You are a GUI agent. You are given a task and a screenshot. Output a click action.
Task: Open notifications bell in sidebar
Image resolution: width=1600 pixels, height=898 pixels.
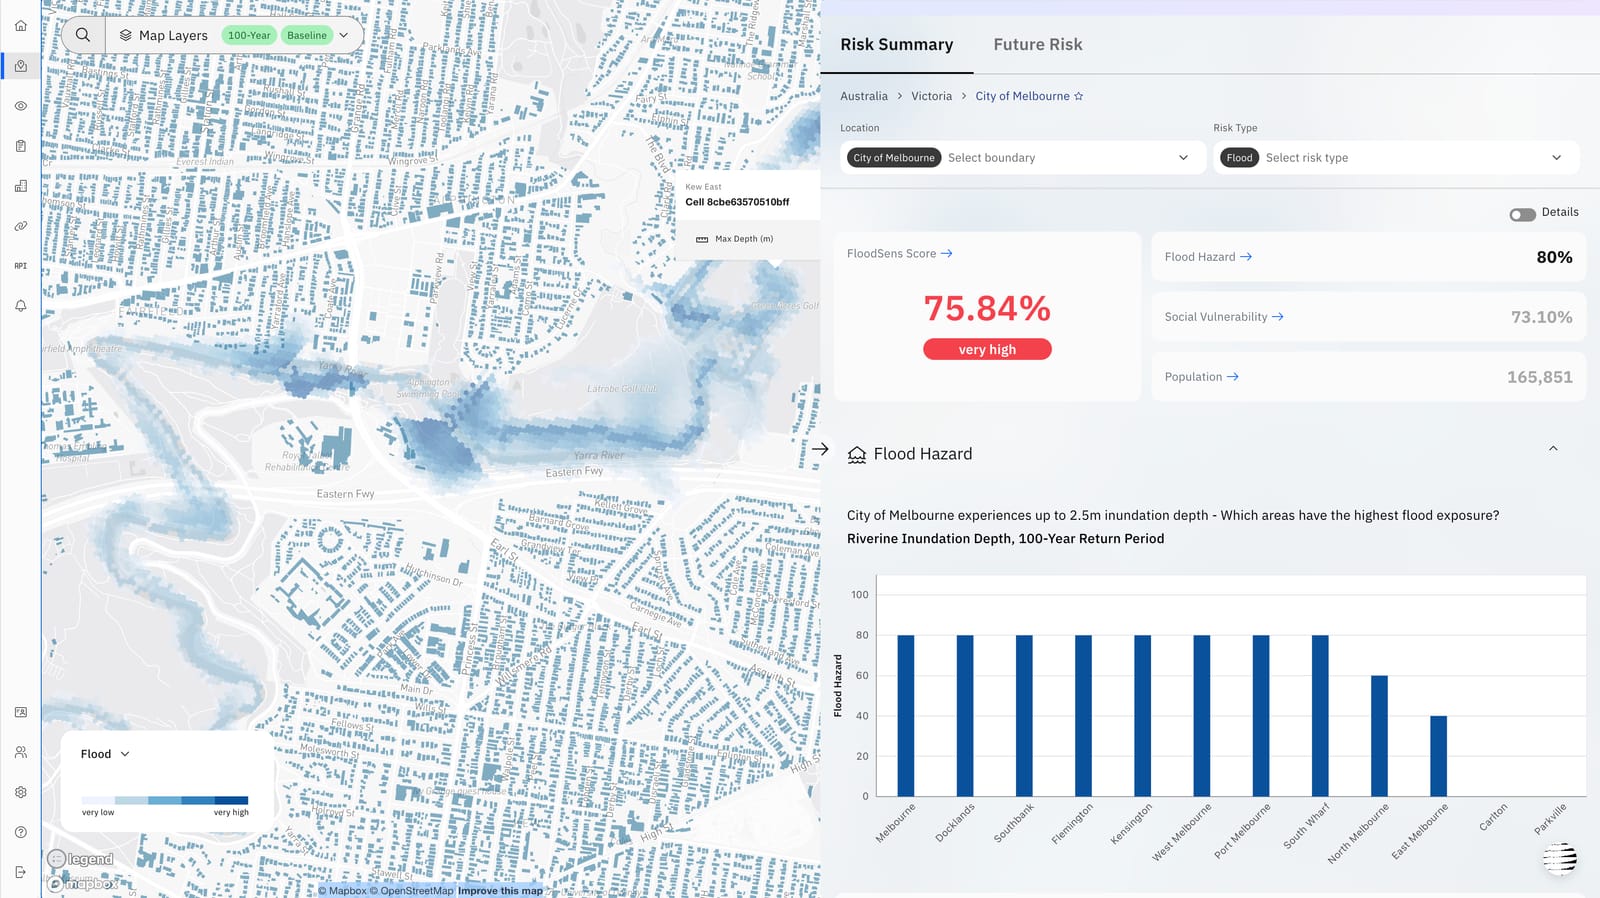coord(20,306)
